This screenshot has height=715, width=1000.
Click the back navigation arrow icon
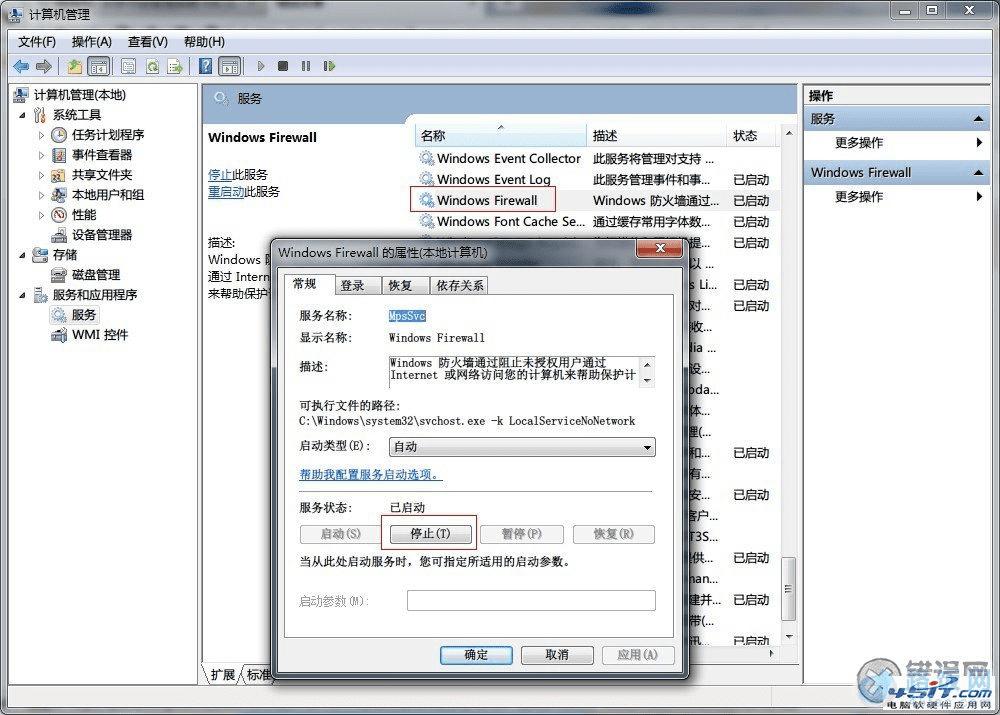[22, 66]
